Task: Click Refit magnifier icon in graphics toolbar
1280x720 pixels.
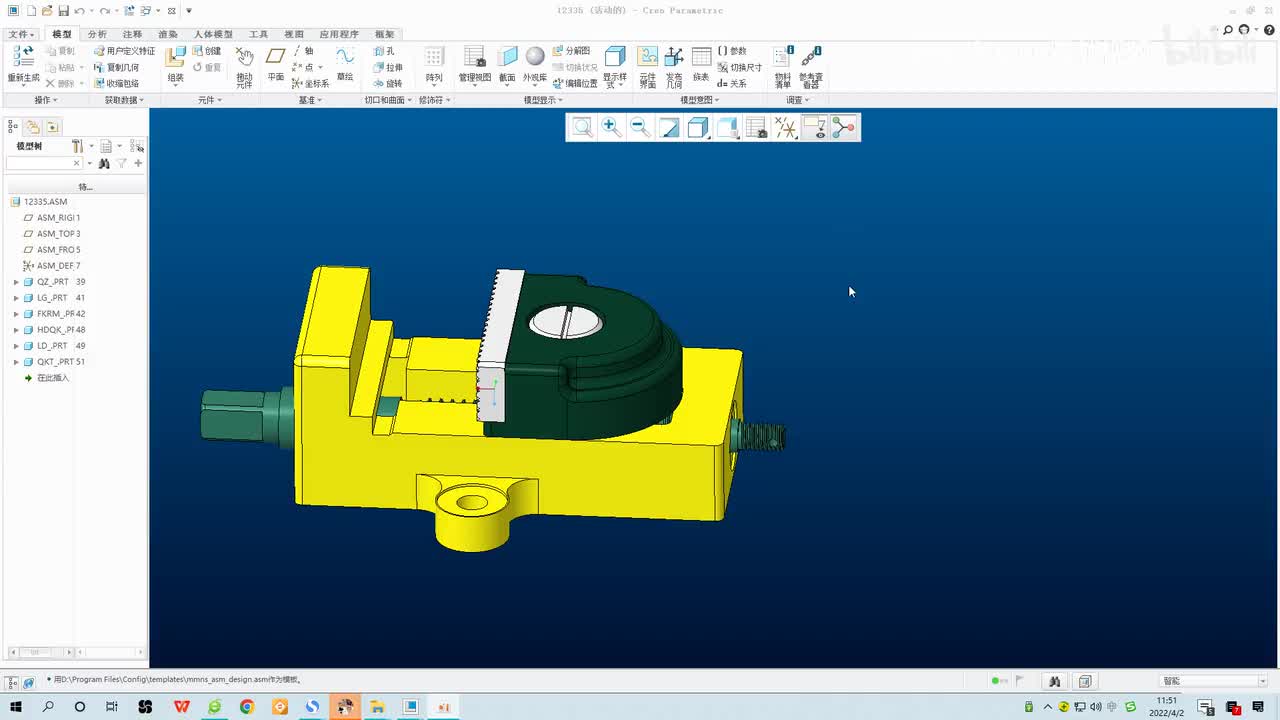Action: (582, 127)
